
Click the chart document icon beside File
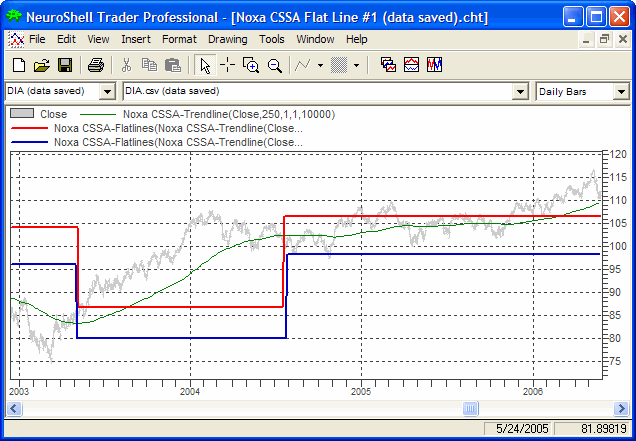coord(16,39)
